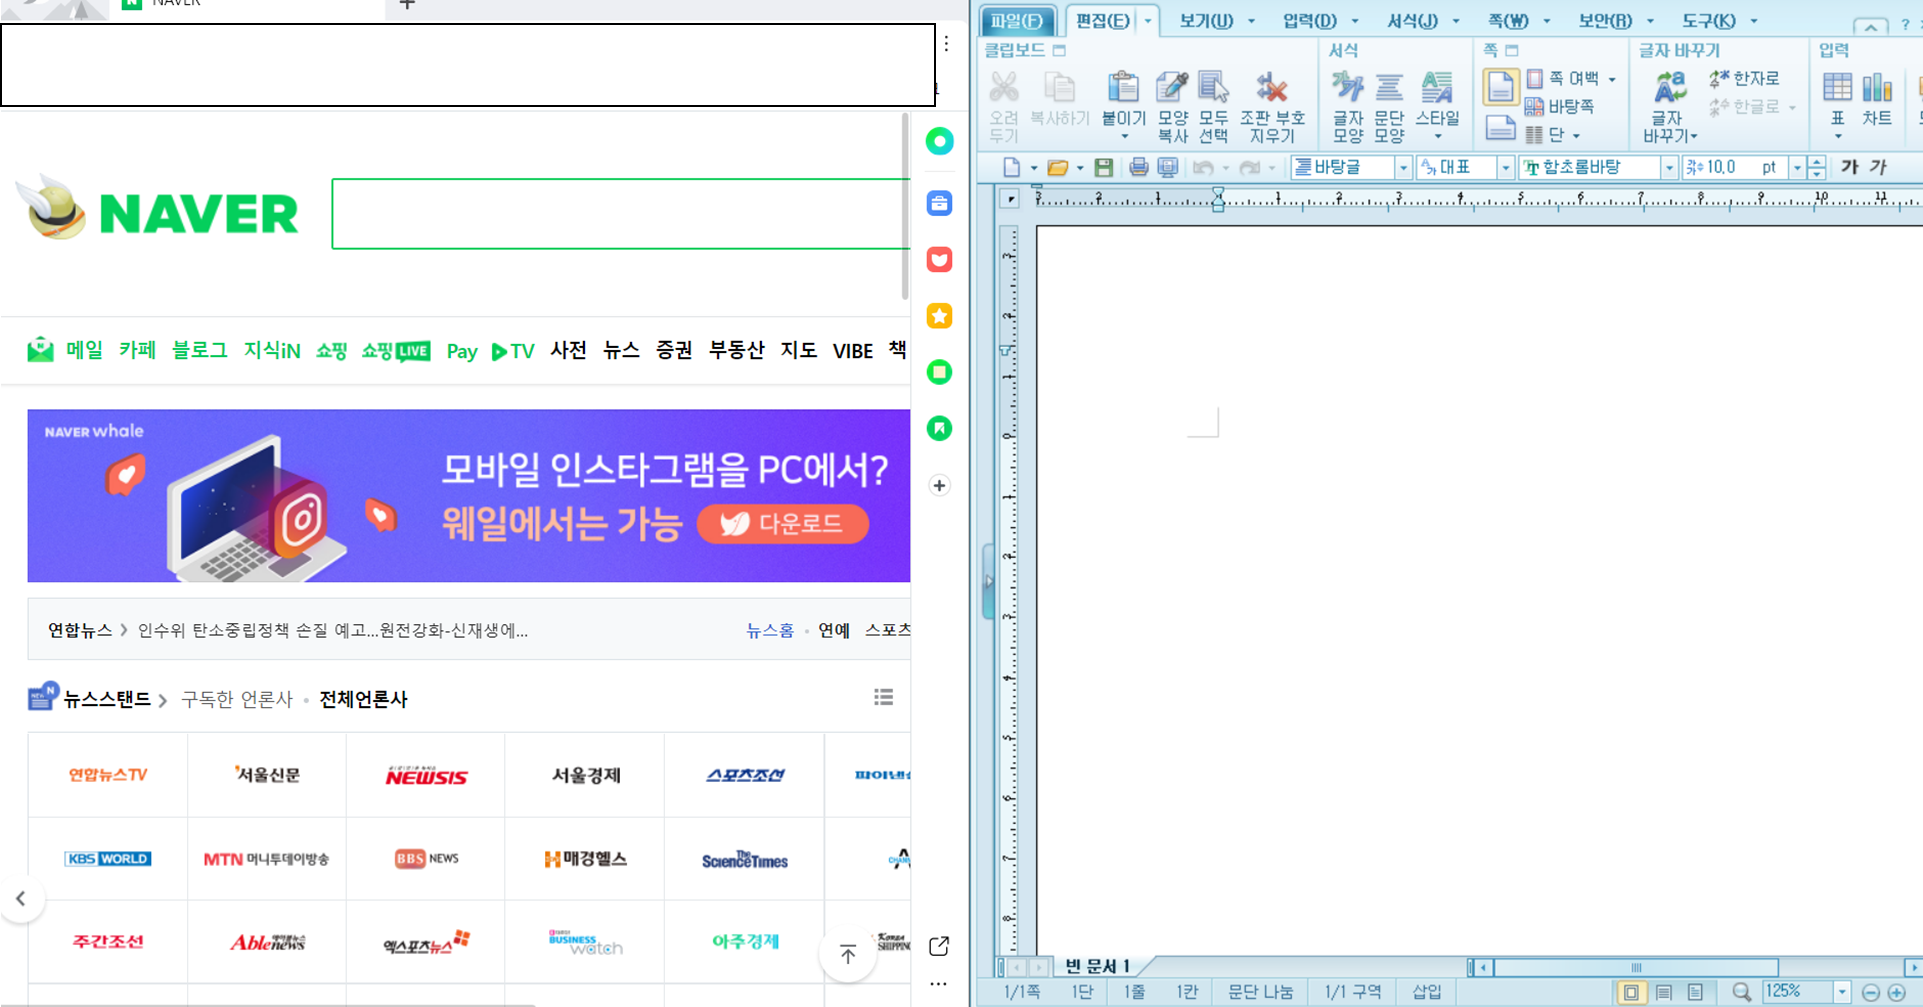Click the 지식iN link on Naver
The width and height of the screenshot is (1923, 1007).
[x=272, y=350]
